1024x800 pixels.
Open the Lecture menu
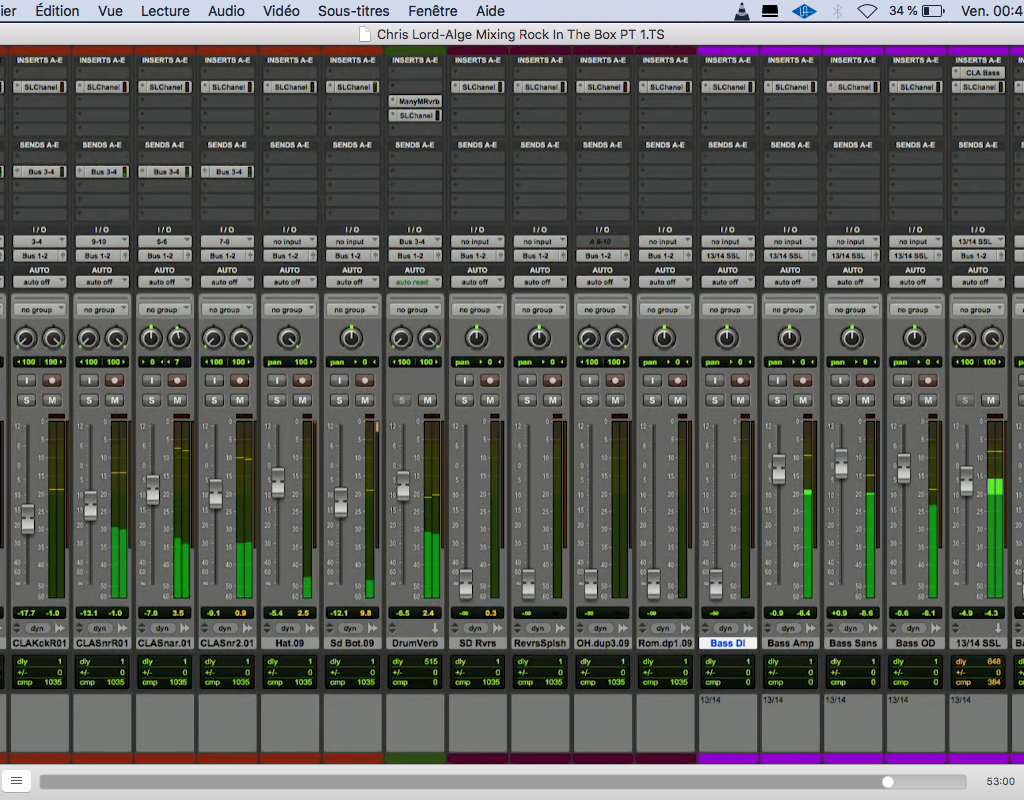click(165, 11)
